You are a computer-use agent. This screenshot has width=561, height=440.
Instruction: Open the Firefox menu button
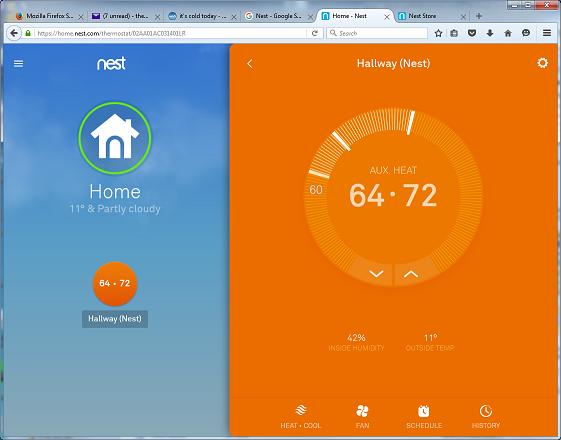pos(547,33)
